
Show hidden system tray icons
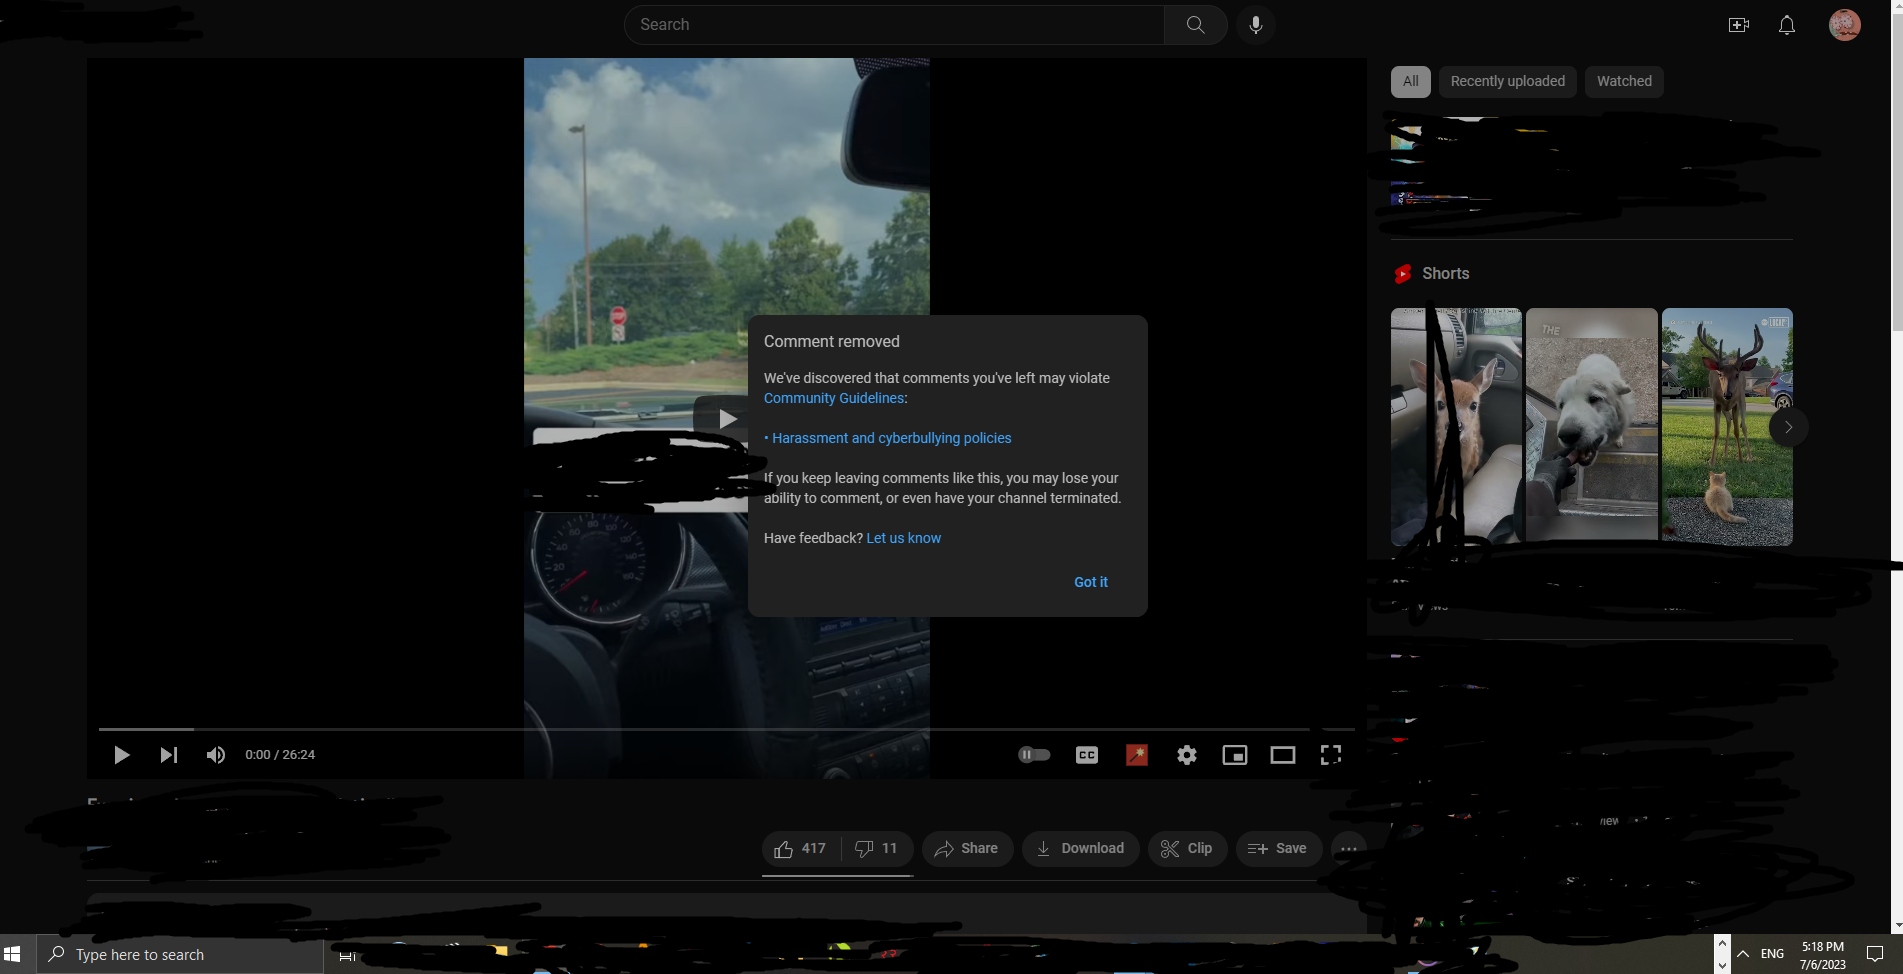1743,954
